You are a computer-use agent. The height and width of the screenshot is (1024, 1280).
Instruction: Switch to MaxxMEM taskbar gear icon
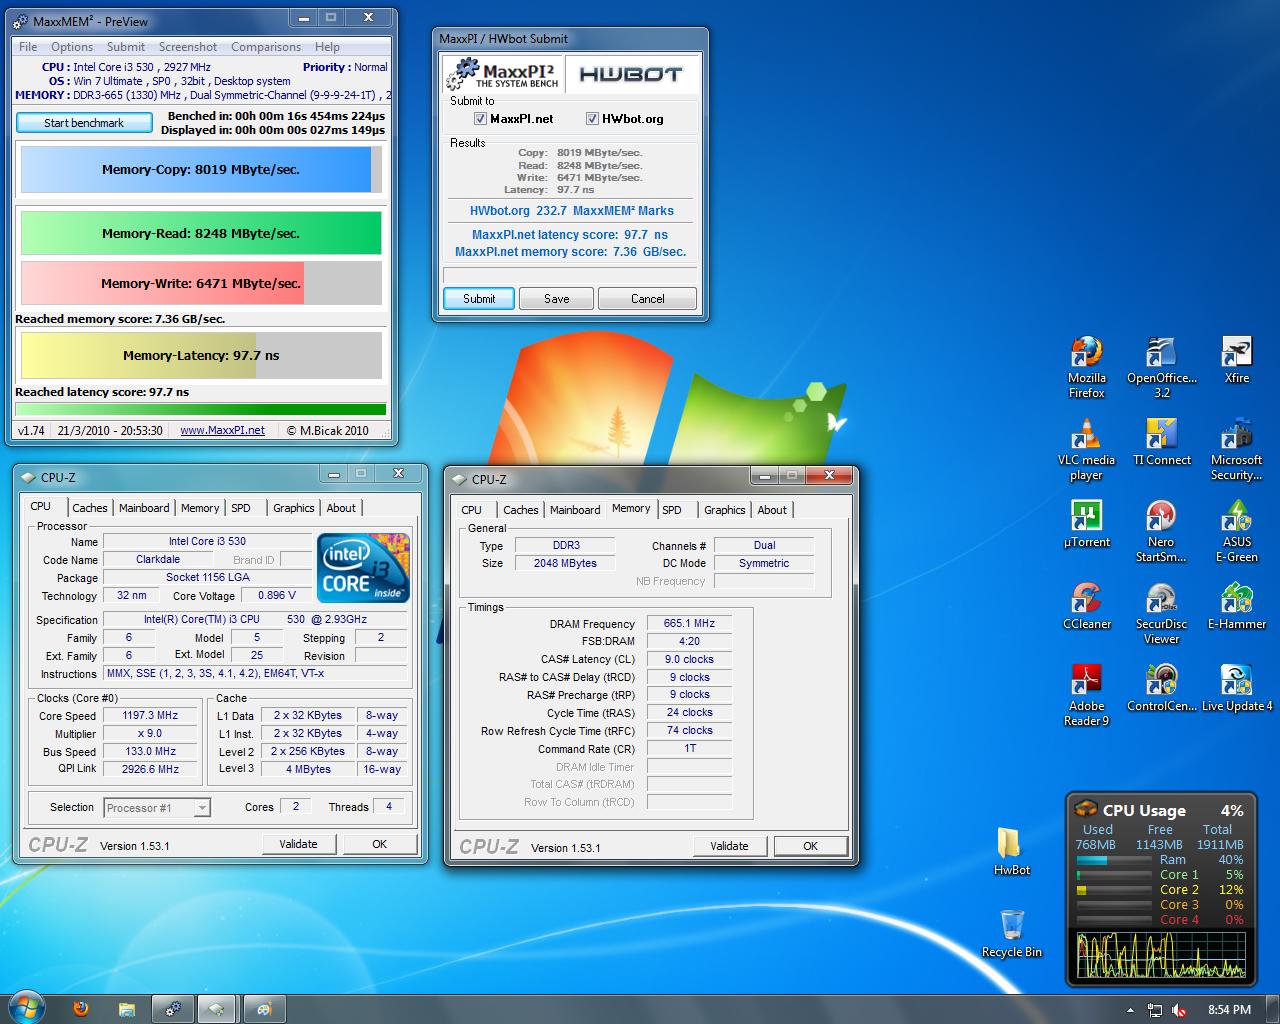(x=173, y=1008)
